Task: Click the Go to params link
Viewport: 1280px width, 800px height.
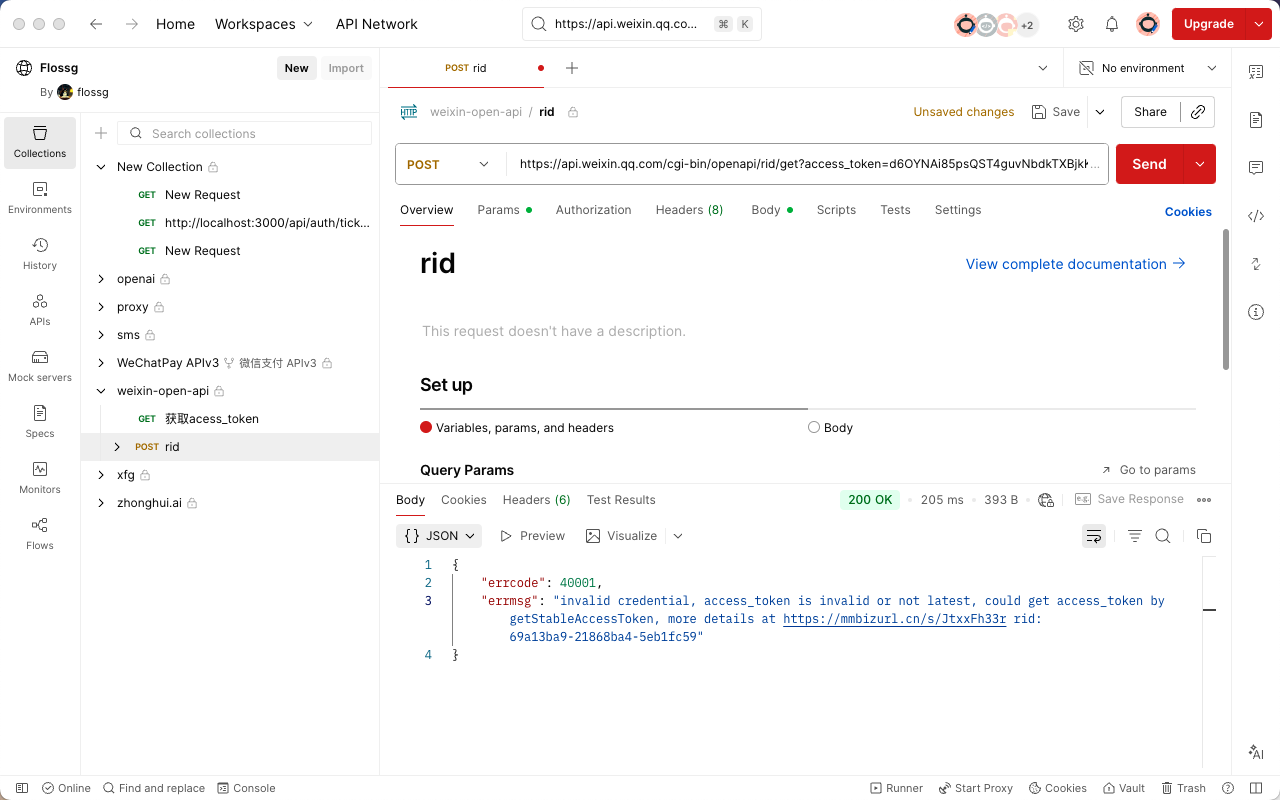Action: tap(1148, 470)
